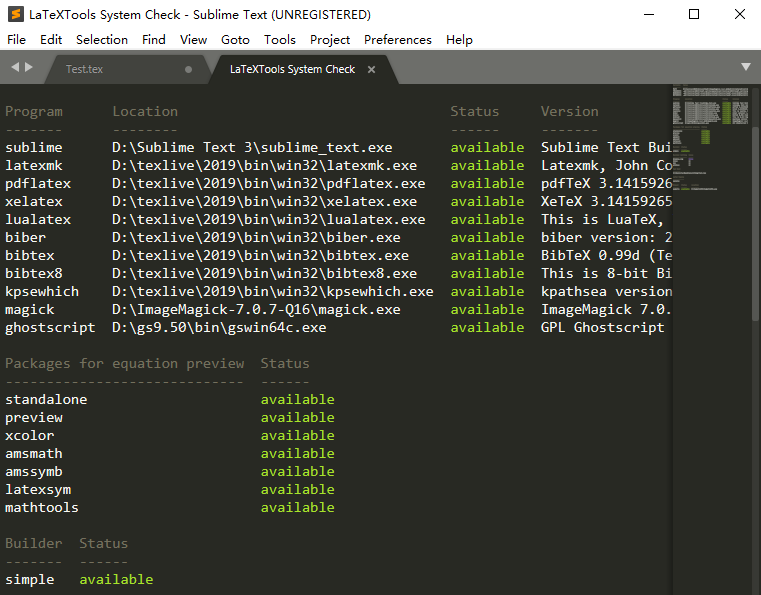The width and height of the screenshot is (761, 595).
Task: Click the 'Program' column header text
Action: click(34, 112)
